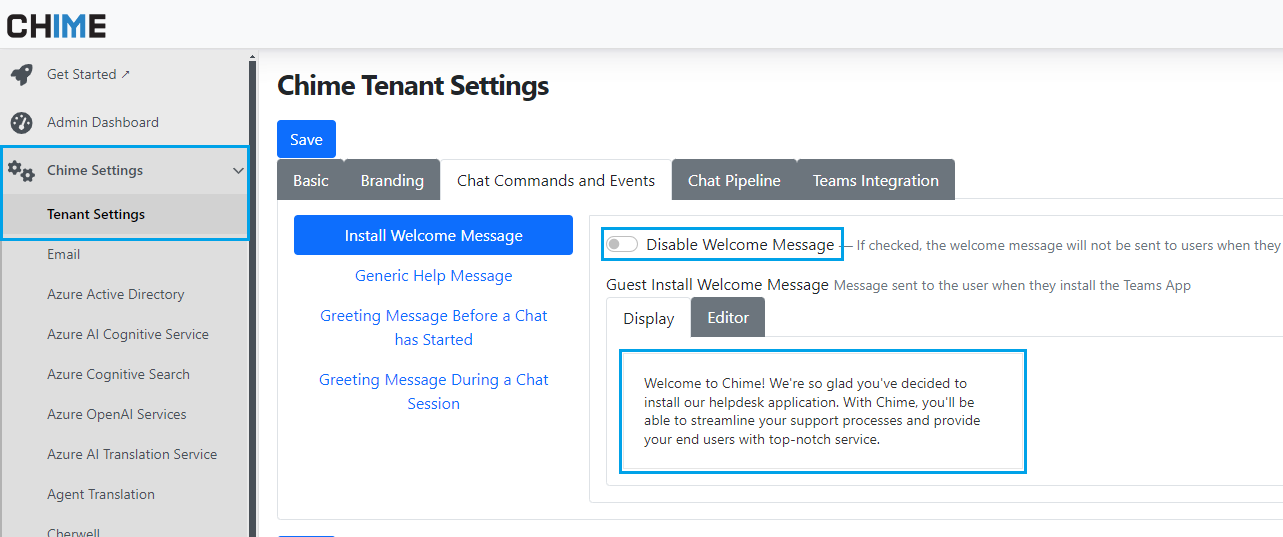Image resolution: width=1283 pixels, height=537 pixels.
Task: Open Azure OpenAI Services in sidebar
Action: pos(116,415)
